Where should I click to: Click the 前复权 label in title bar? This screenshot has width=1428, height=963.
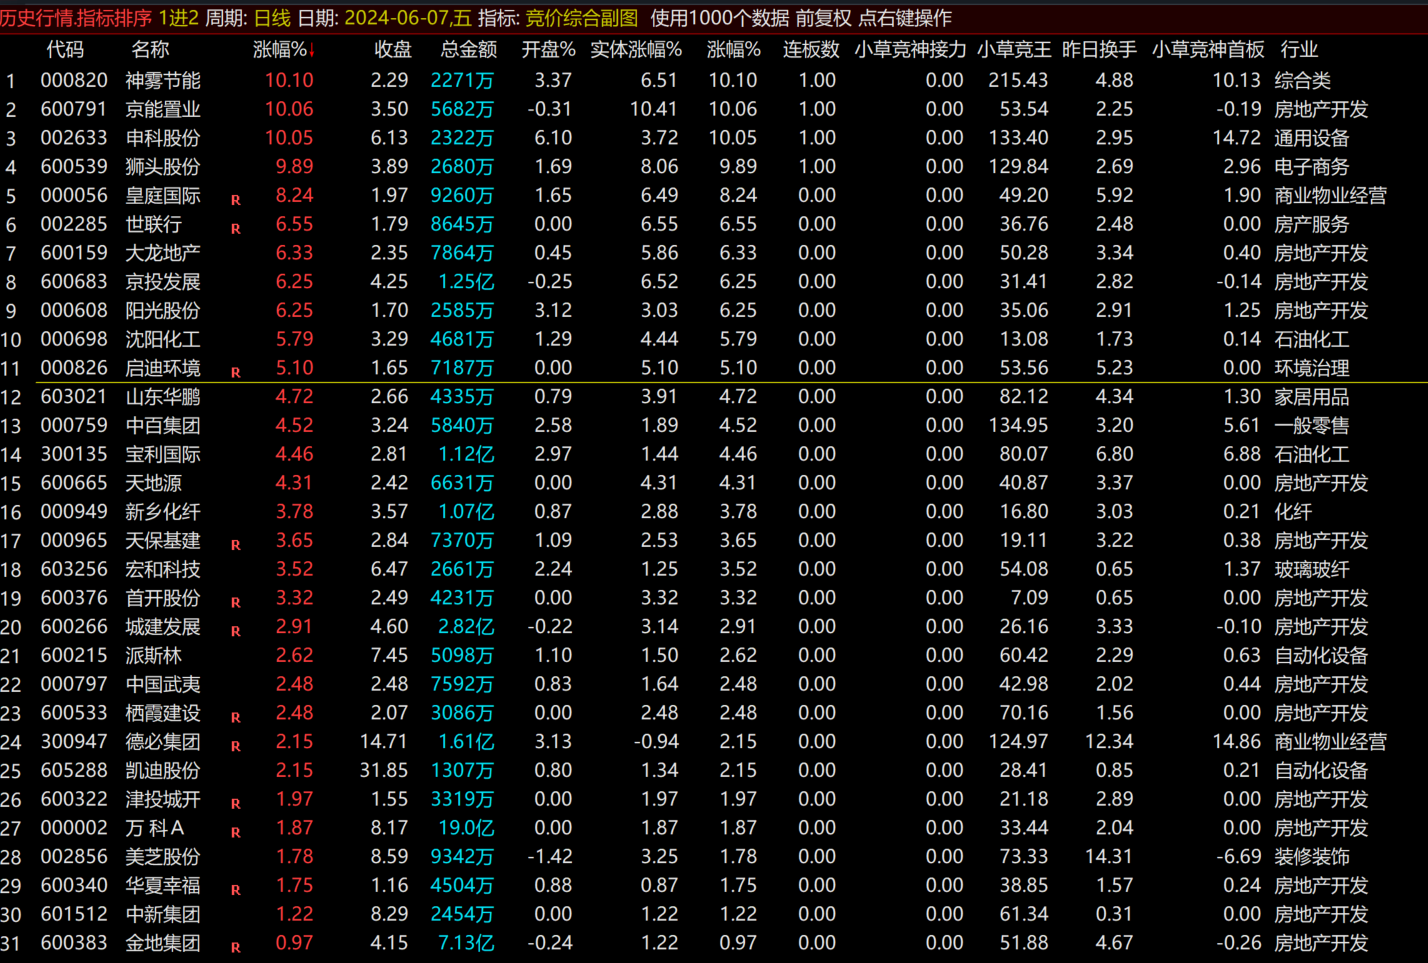pos(824,18)
